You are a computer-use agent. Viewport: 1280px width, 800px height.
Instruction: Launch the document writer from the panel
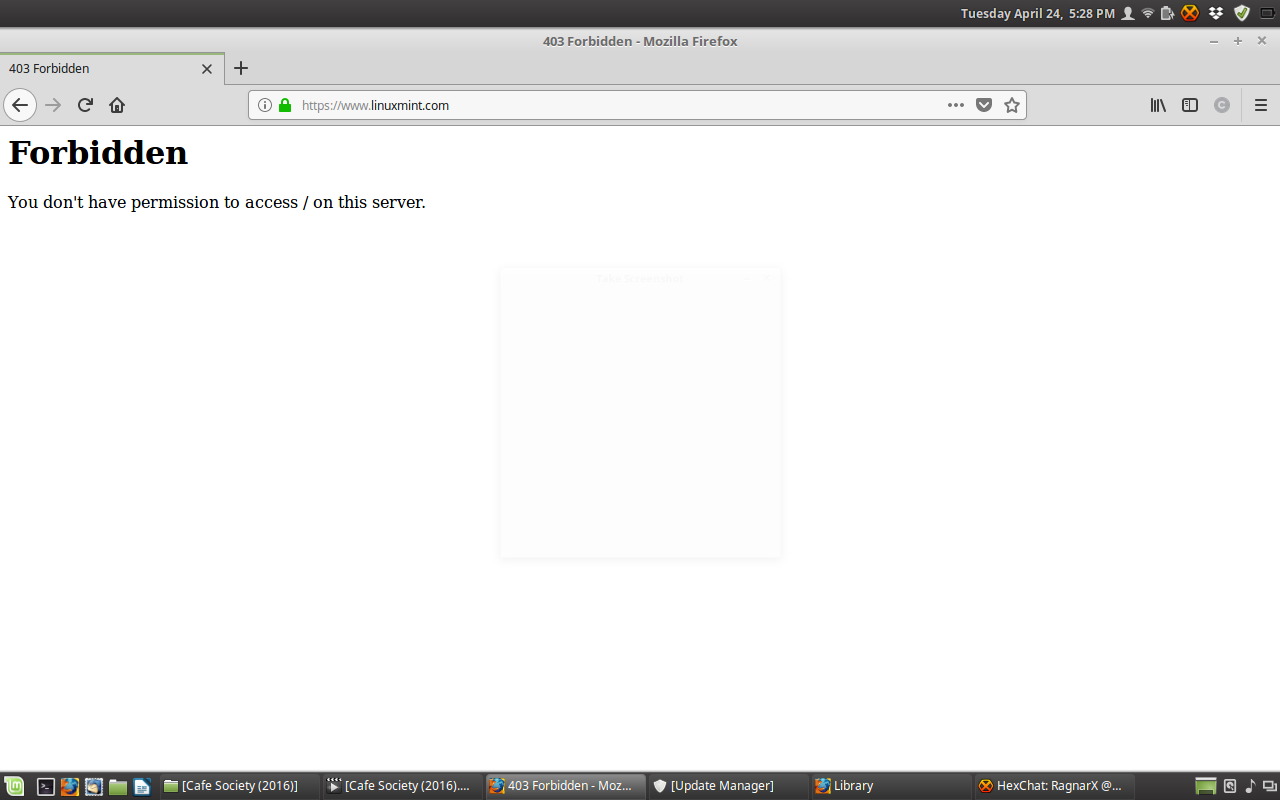142,786
